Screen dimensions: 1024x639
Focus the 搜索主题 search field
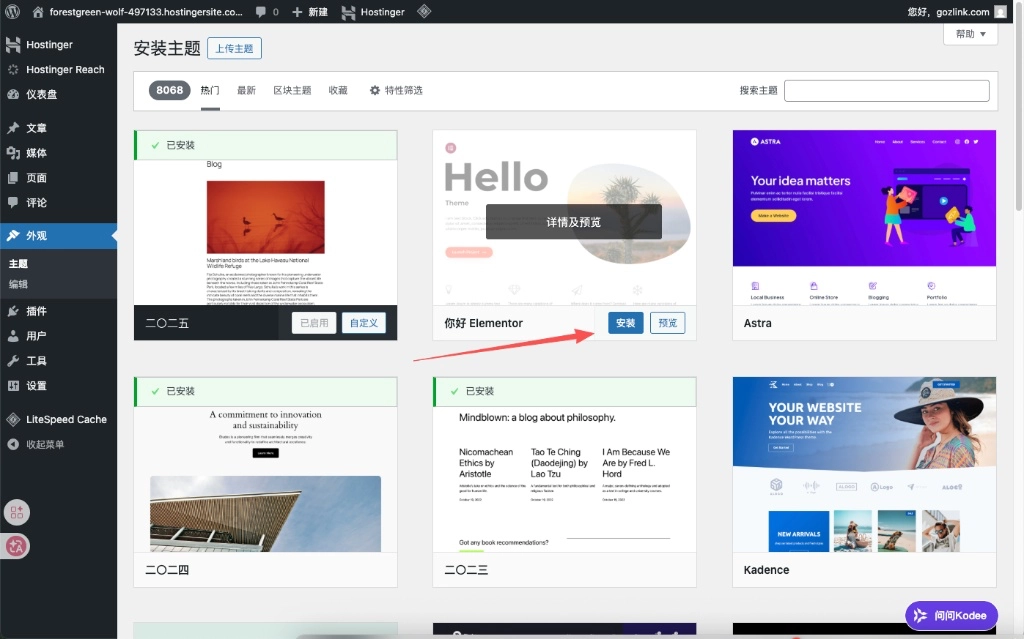886,91
